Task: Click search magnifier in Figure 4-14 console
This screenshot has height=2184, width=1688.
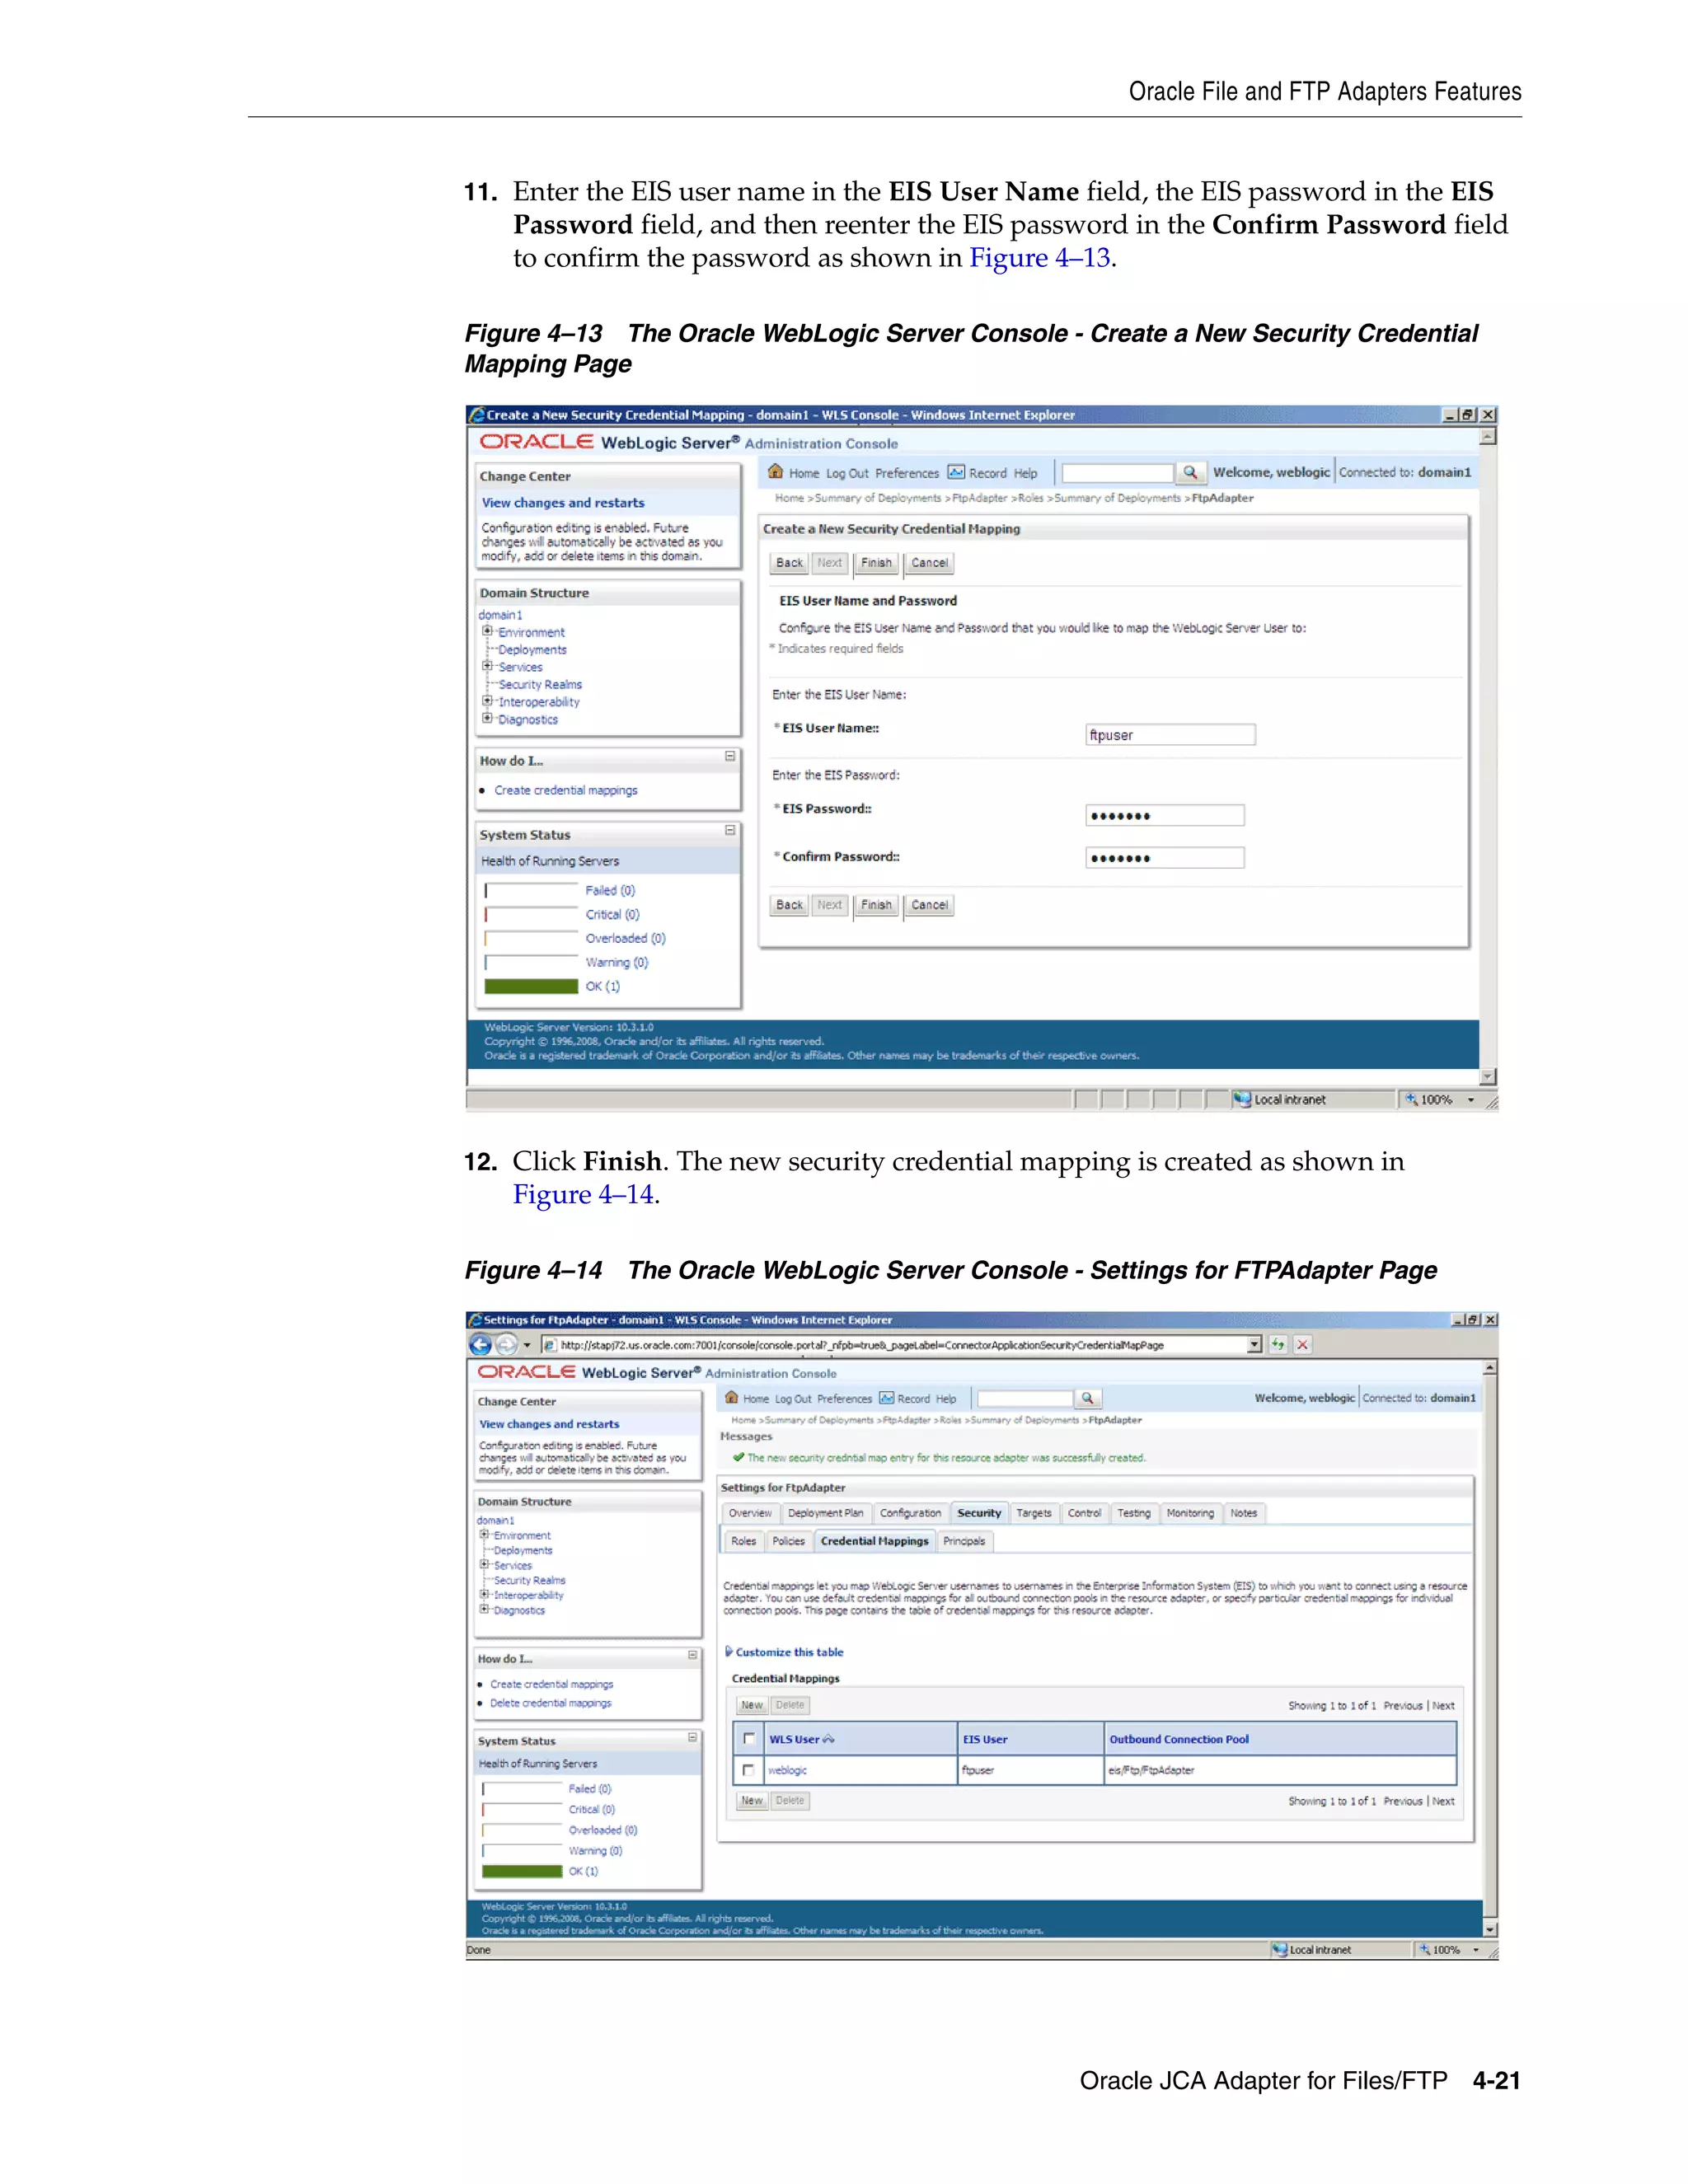Action: [x=1087, y=1398]
